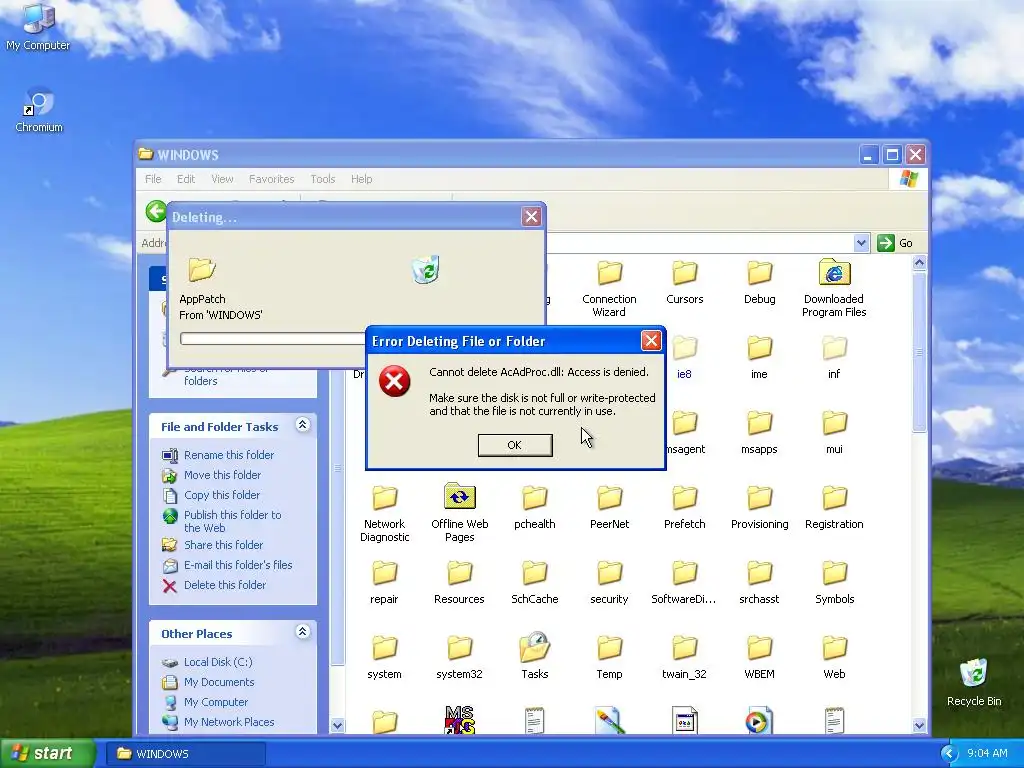Open the View menu
This screenshot has height=768, width=1024.
coord(222,179)
